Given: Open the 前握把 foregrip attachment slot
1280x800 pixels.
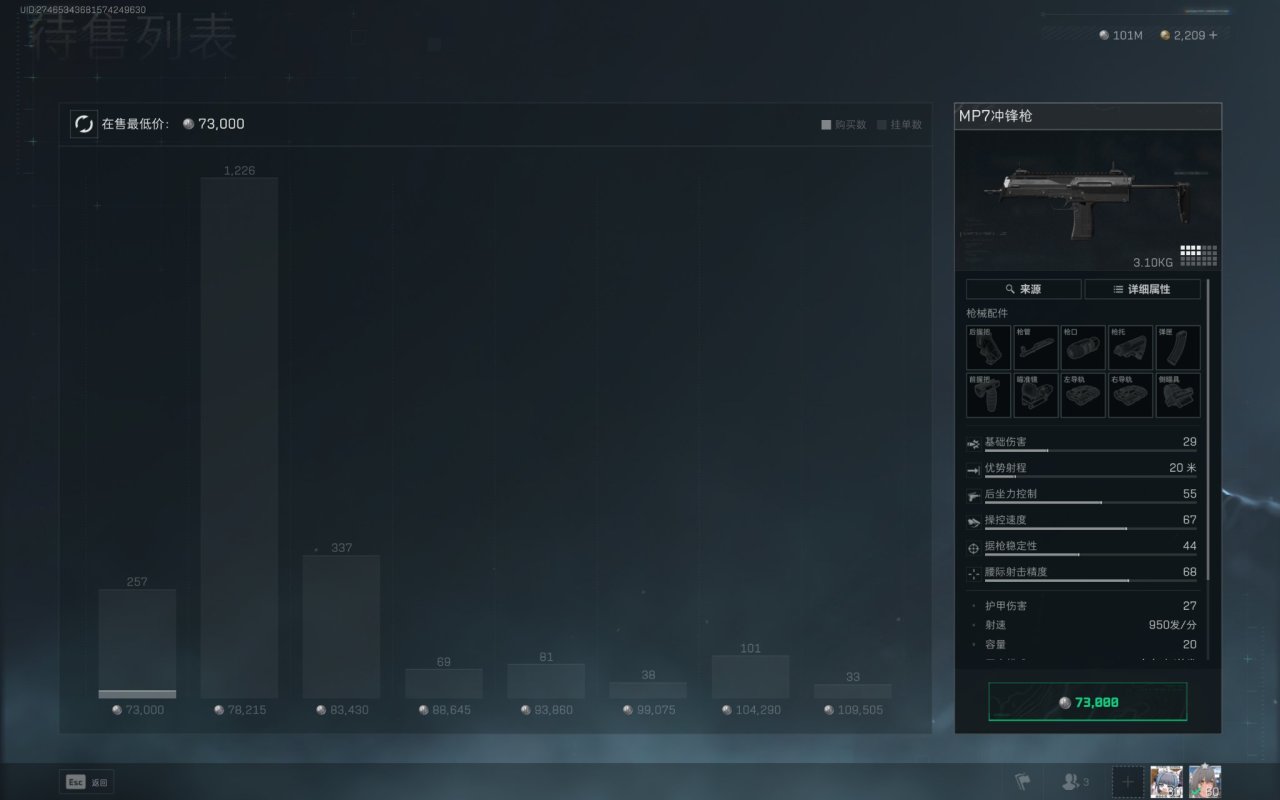Looking at the screenshot, I should 989,395.
